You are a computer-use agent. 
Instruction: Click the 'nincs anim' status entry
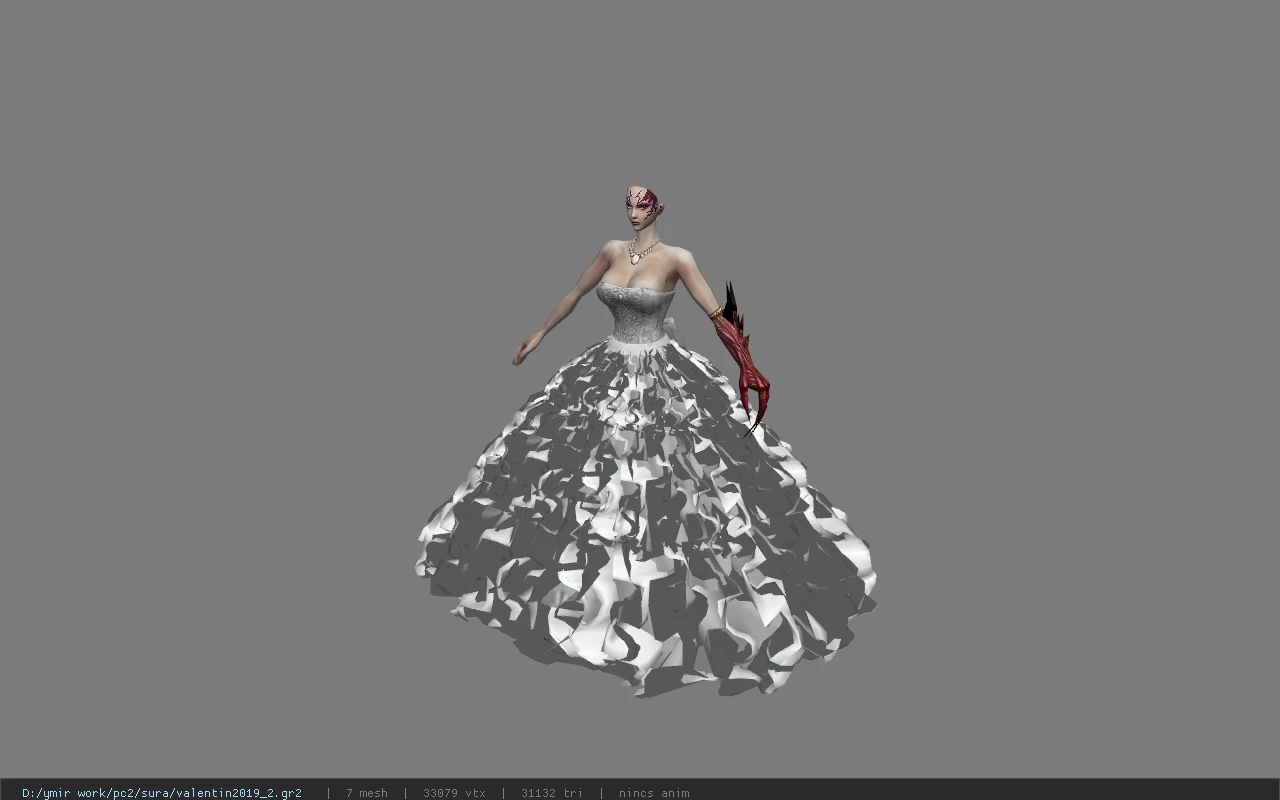tap(654, 793)
